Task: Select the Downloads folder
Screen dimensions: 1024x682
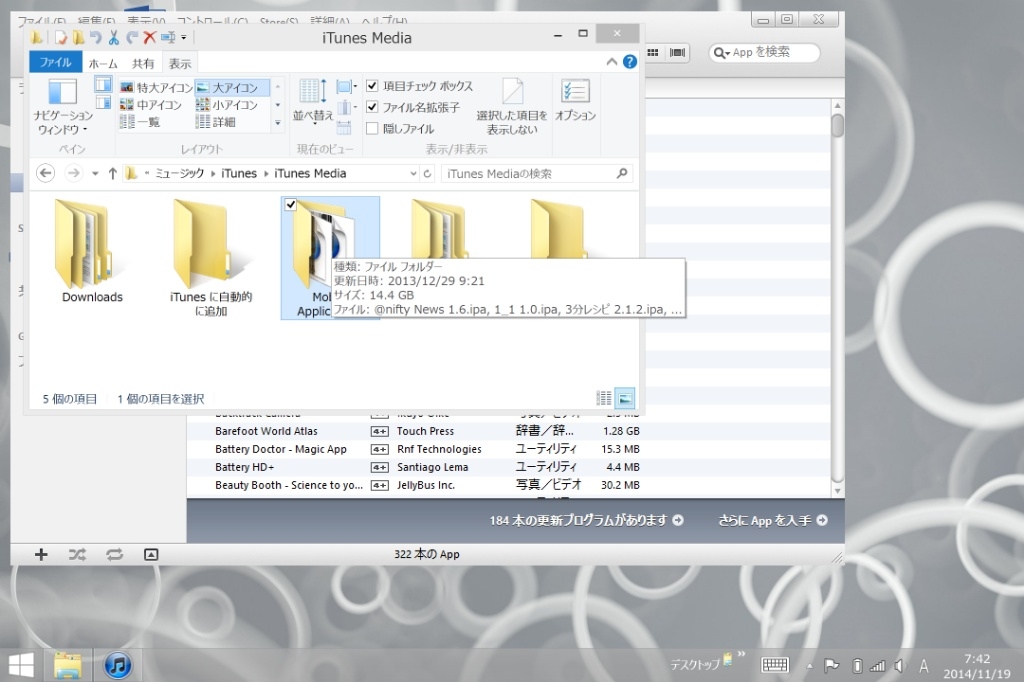Action: [x=92, y=252]
